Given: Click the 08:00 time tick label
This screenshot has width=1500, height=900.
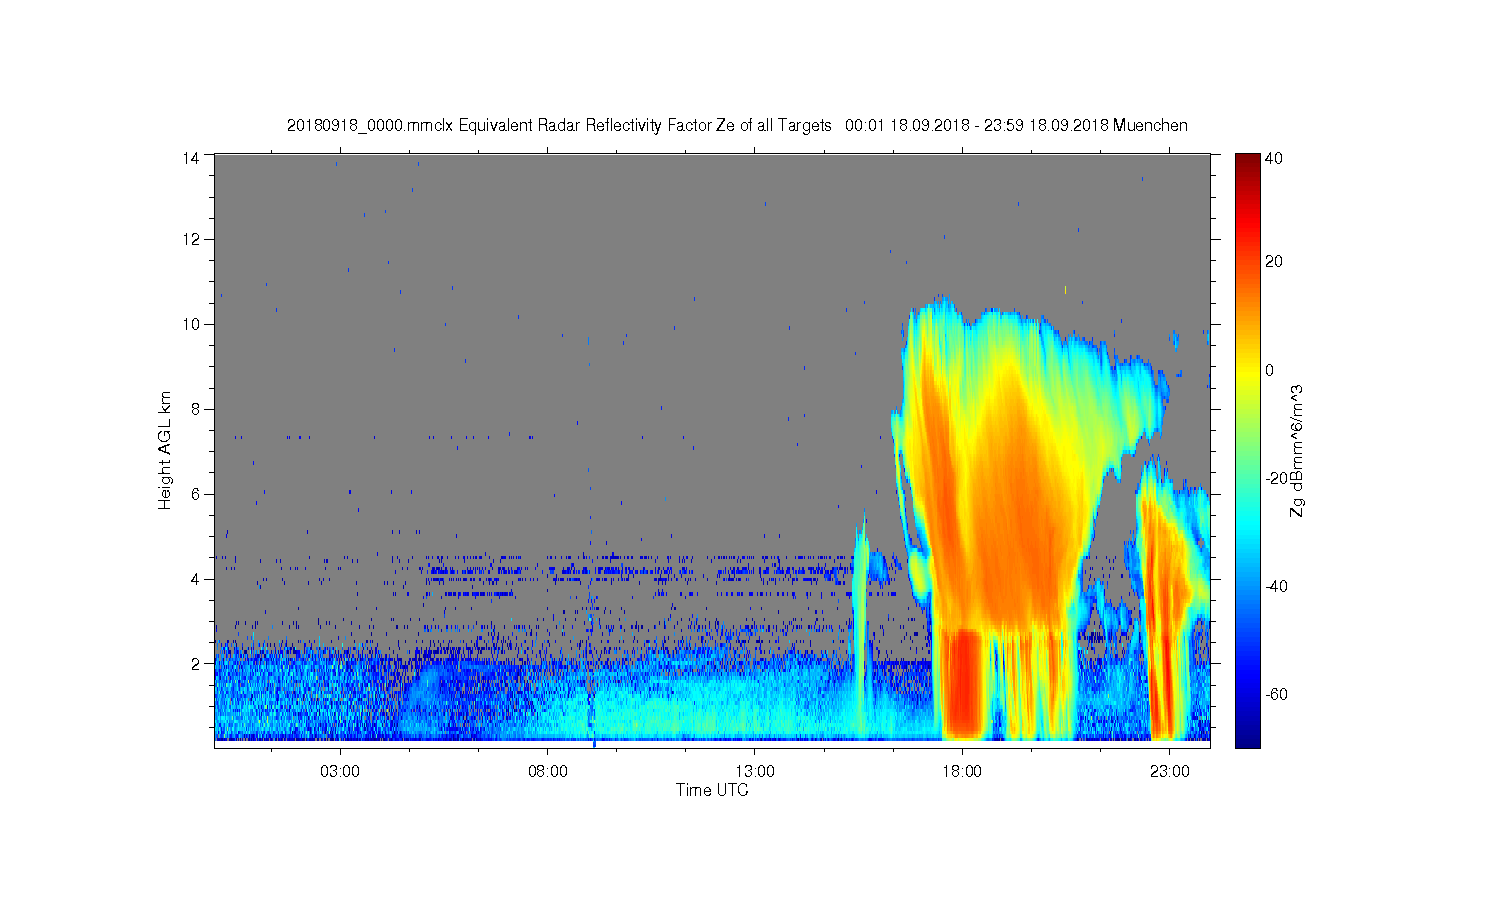Looking at the screenshot, I should click(x=548, y=772).
